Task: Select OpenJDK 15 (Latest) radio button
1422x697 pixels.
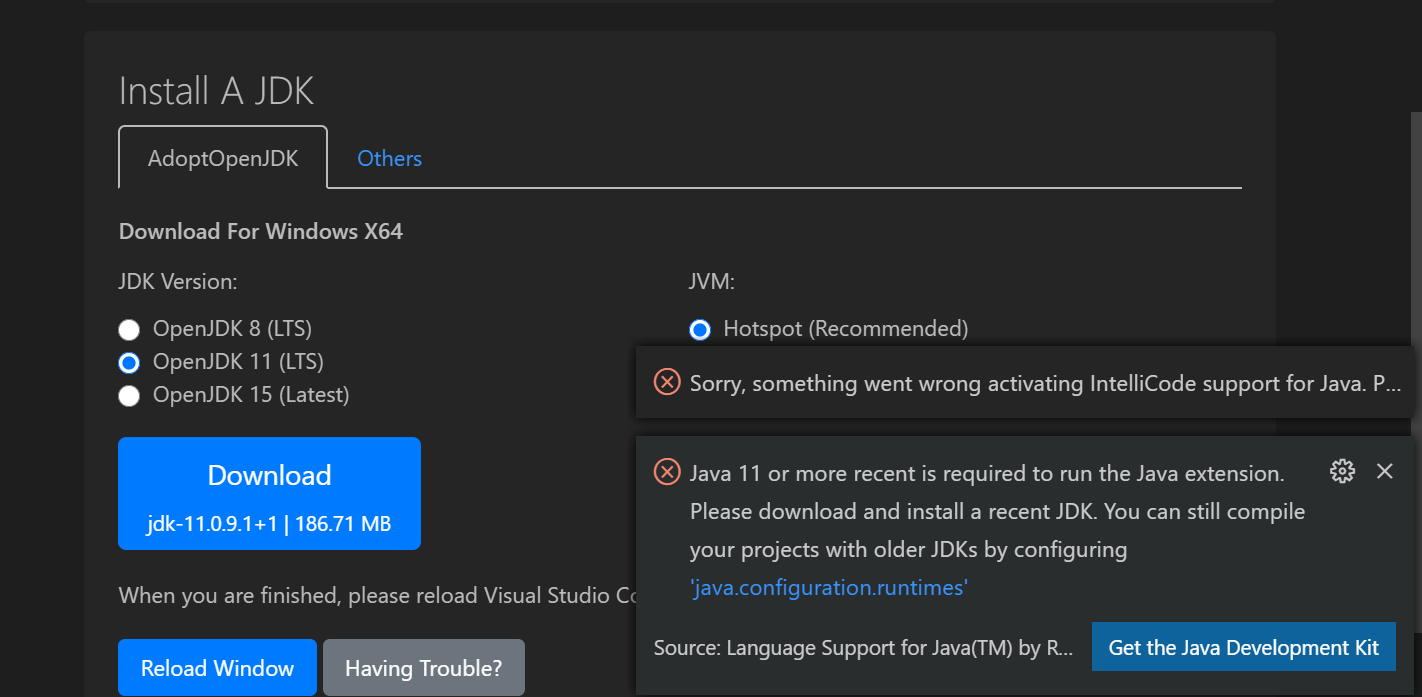Action: 129,395
